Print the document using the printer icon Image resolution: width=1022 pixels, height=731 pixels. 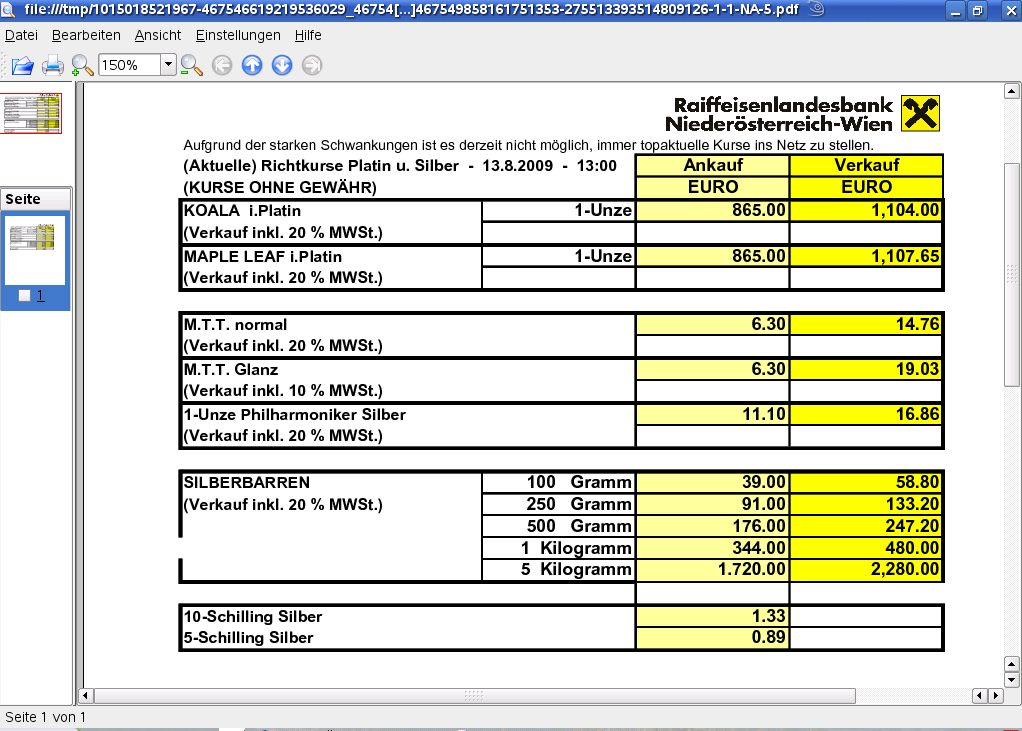pos(53,65)
